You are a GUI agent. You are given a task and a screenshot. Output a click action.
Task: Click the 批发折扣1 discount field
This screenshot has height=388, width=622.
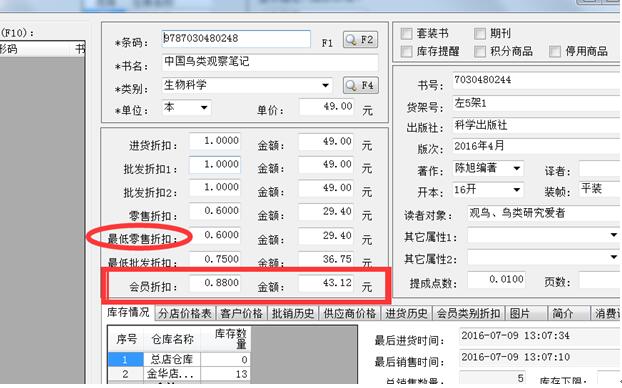point(215,165)
